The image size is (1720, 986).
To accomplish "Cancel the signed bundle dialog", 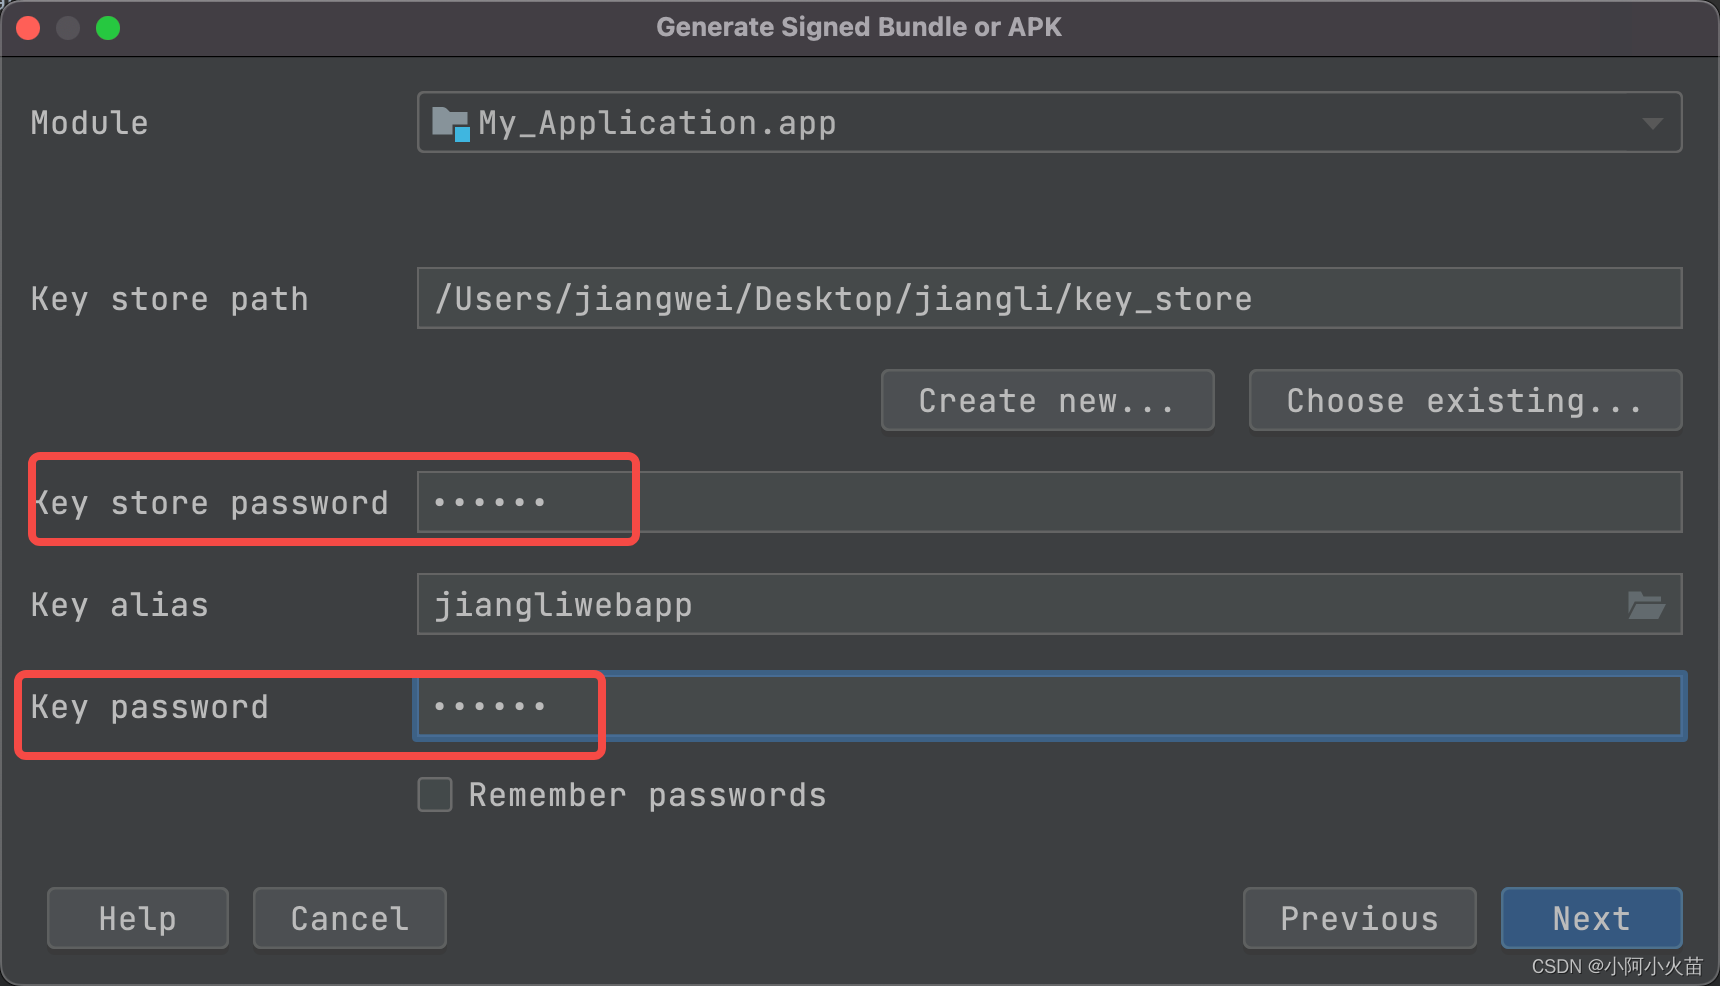I will 349,918.
